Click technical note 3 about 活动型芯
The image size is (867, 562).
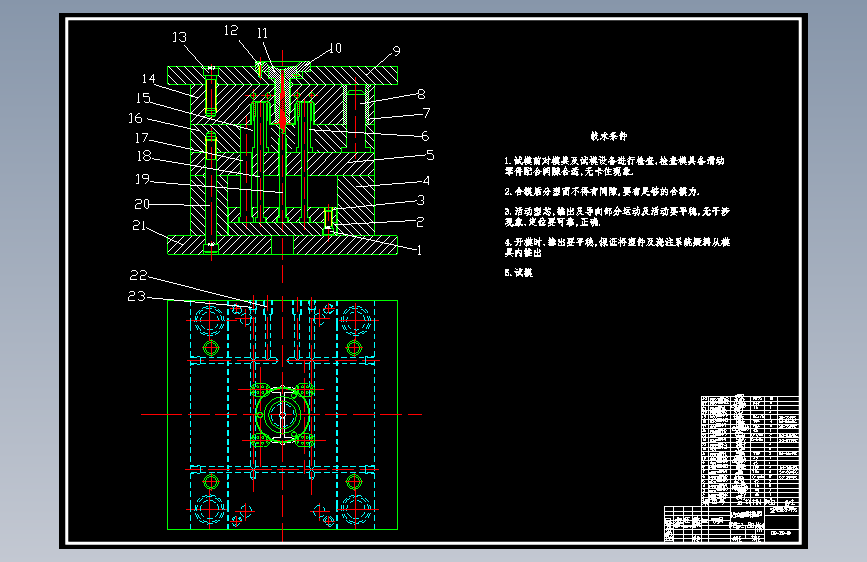(x=617, y=217)
